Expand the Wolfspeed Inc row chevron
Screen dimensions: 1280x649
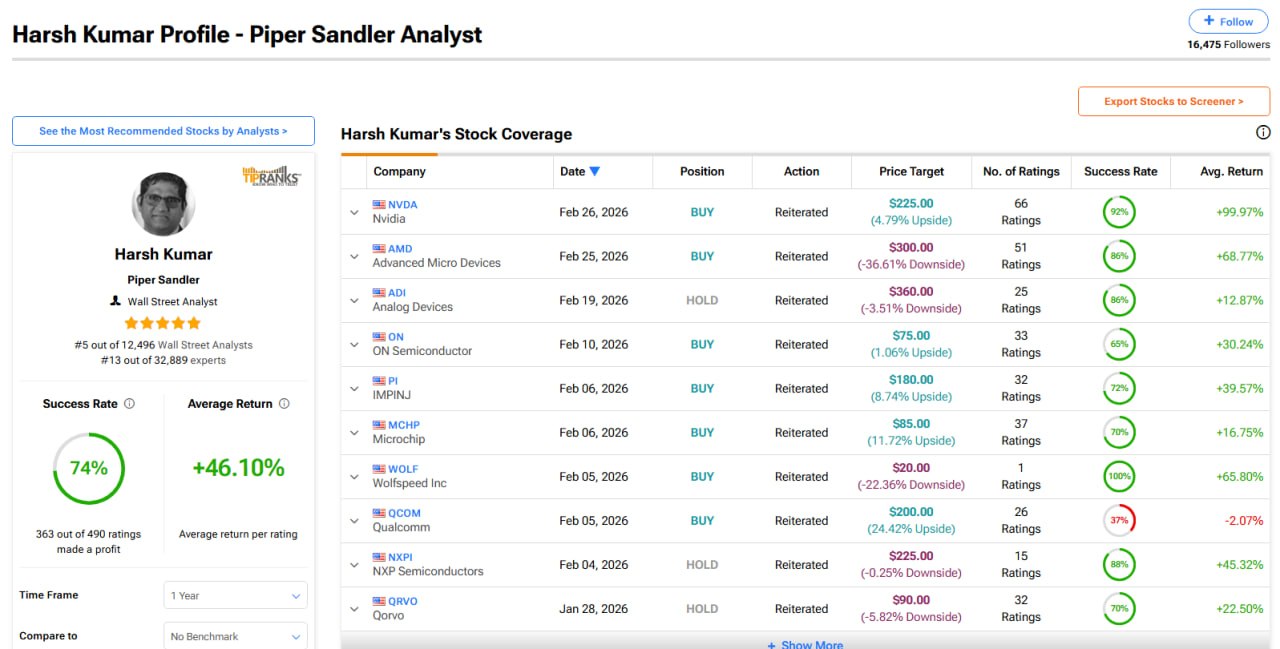(354, 476)
